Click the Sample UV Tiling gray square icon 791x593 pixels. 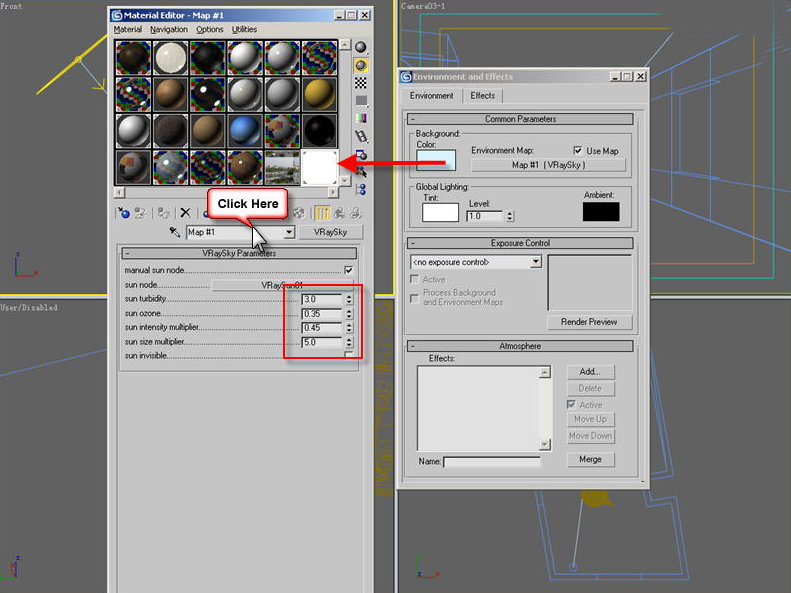(x=361, y=101)
